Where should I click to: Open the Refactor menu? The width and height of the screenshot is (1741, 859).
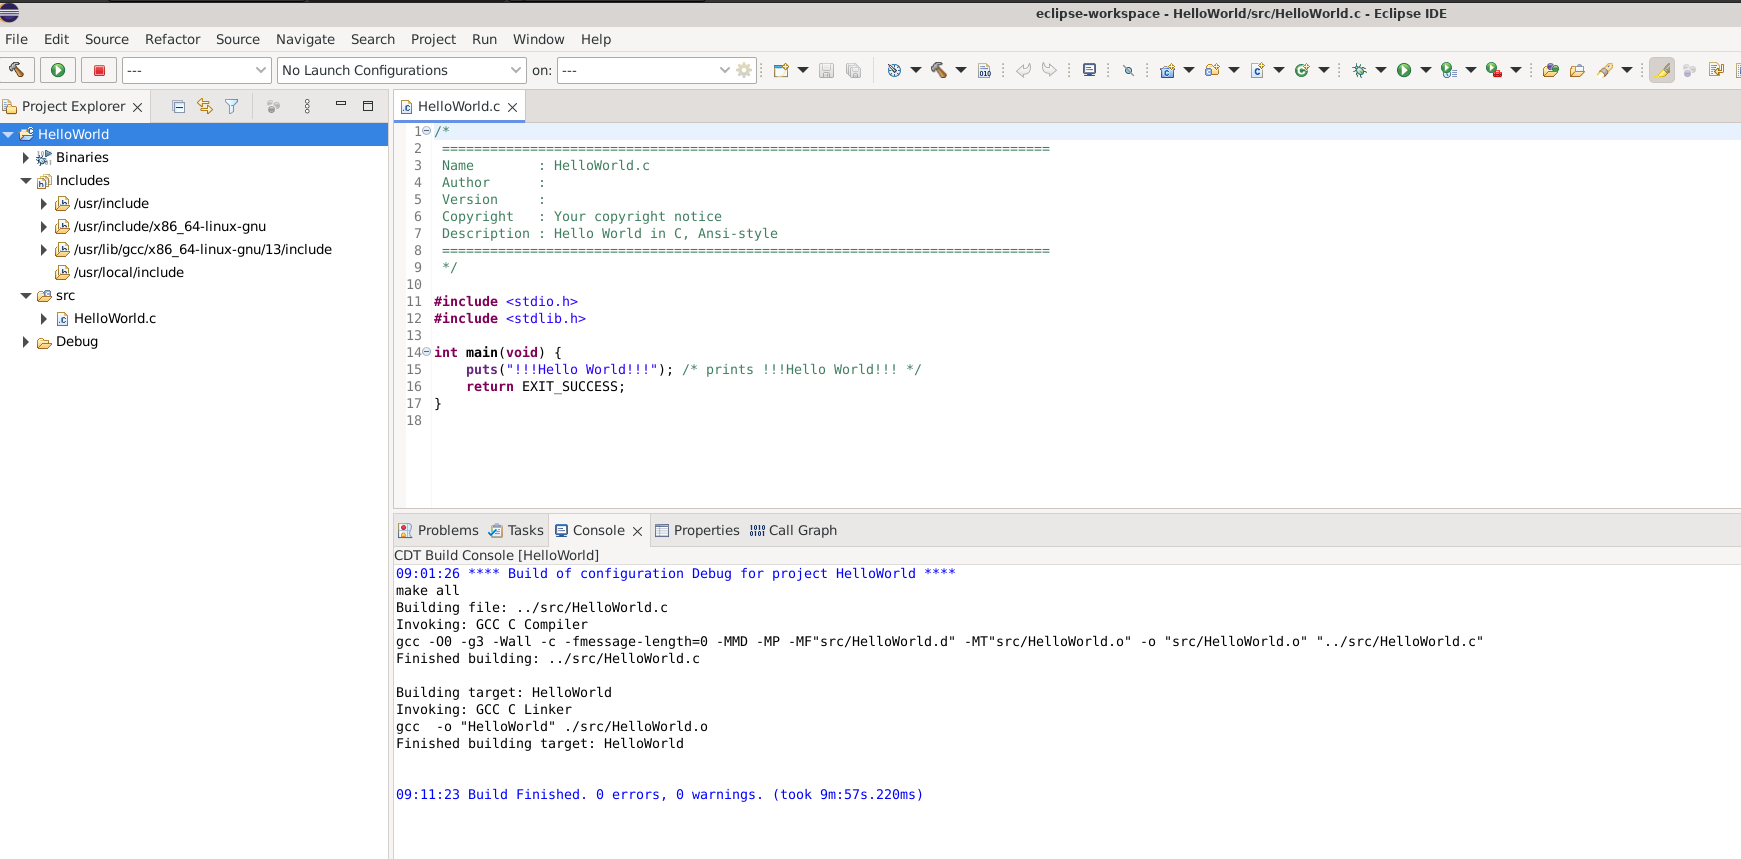[172, 39]
